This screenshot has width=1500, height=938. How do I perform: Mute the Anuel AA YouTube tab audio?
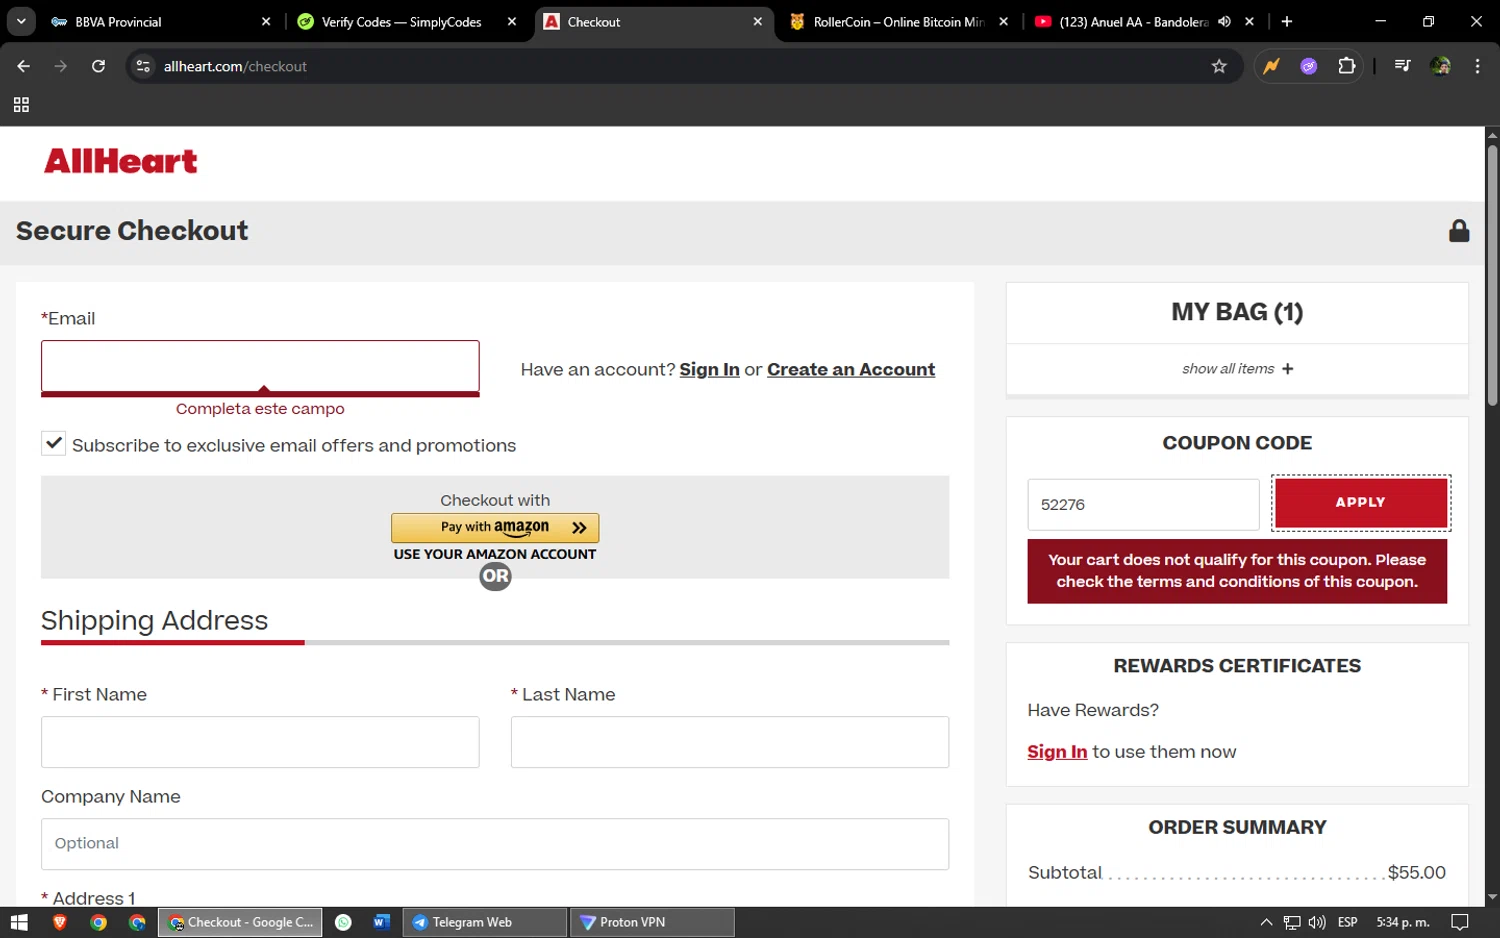tap(1224, 21)
